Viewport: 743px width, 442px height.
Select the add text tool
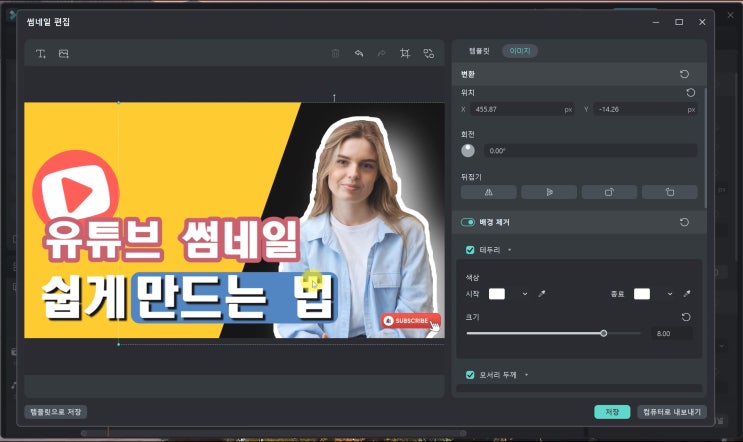point(41,54)
